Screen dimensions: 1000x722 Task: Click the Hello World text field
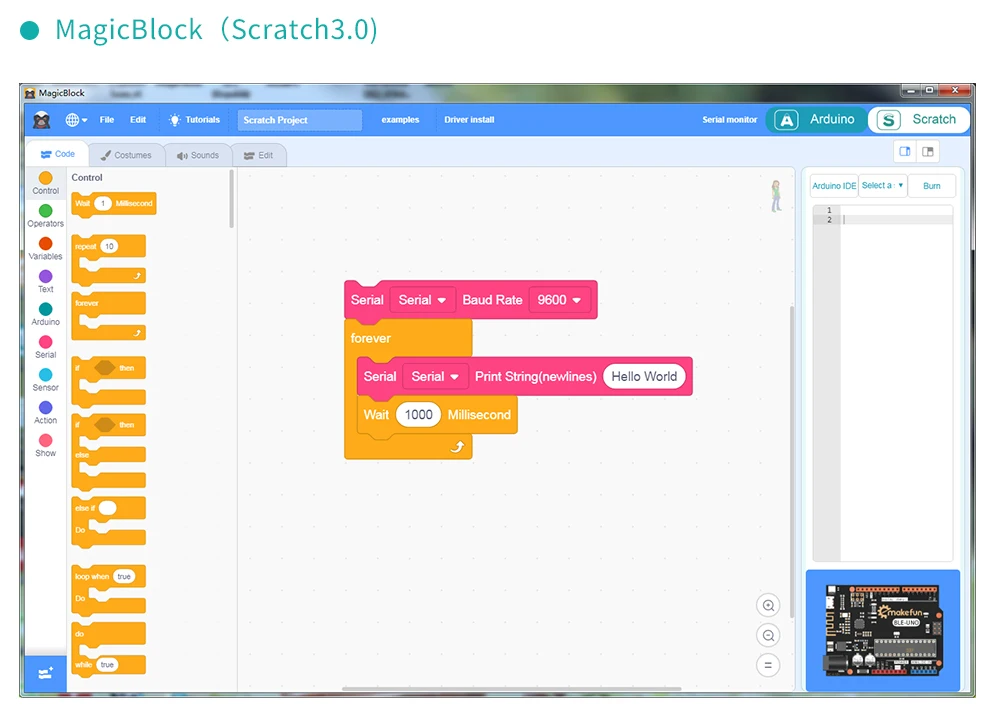pos(644,376)
